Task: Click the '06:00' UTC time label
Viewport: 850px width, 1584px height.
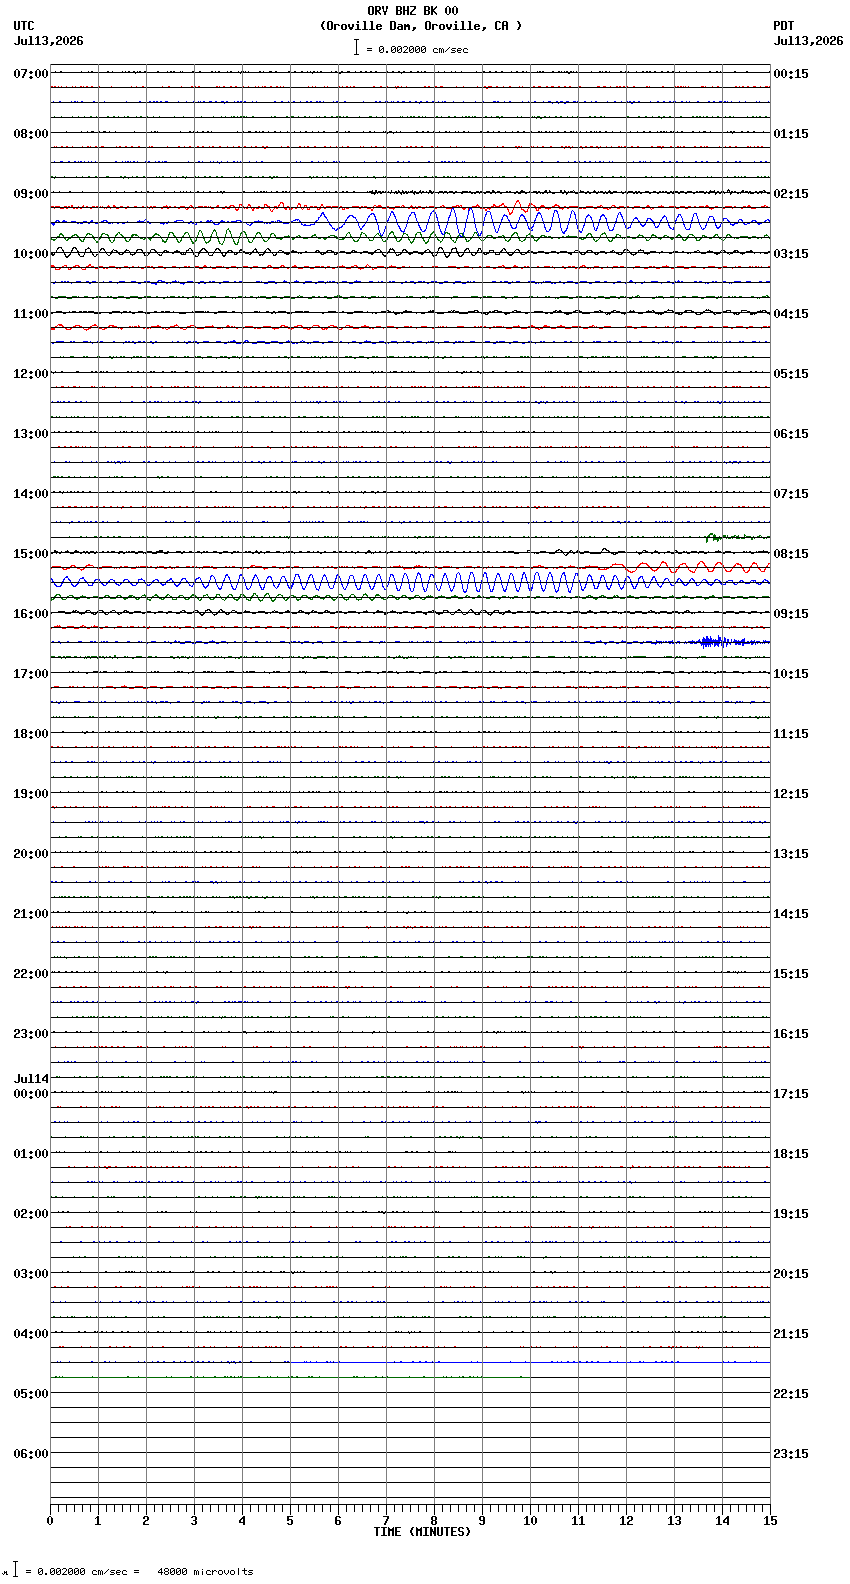Action: pyautogui.click(x=31, y=1454)
